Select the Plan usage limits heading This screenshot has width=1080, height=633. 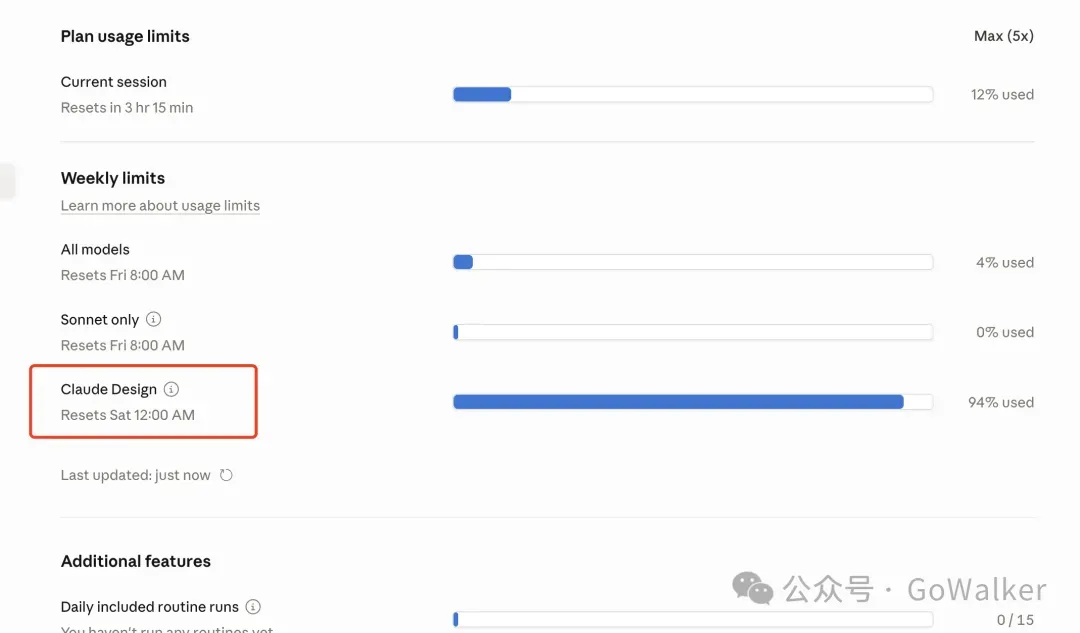coord(125,36)
